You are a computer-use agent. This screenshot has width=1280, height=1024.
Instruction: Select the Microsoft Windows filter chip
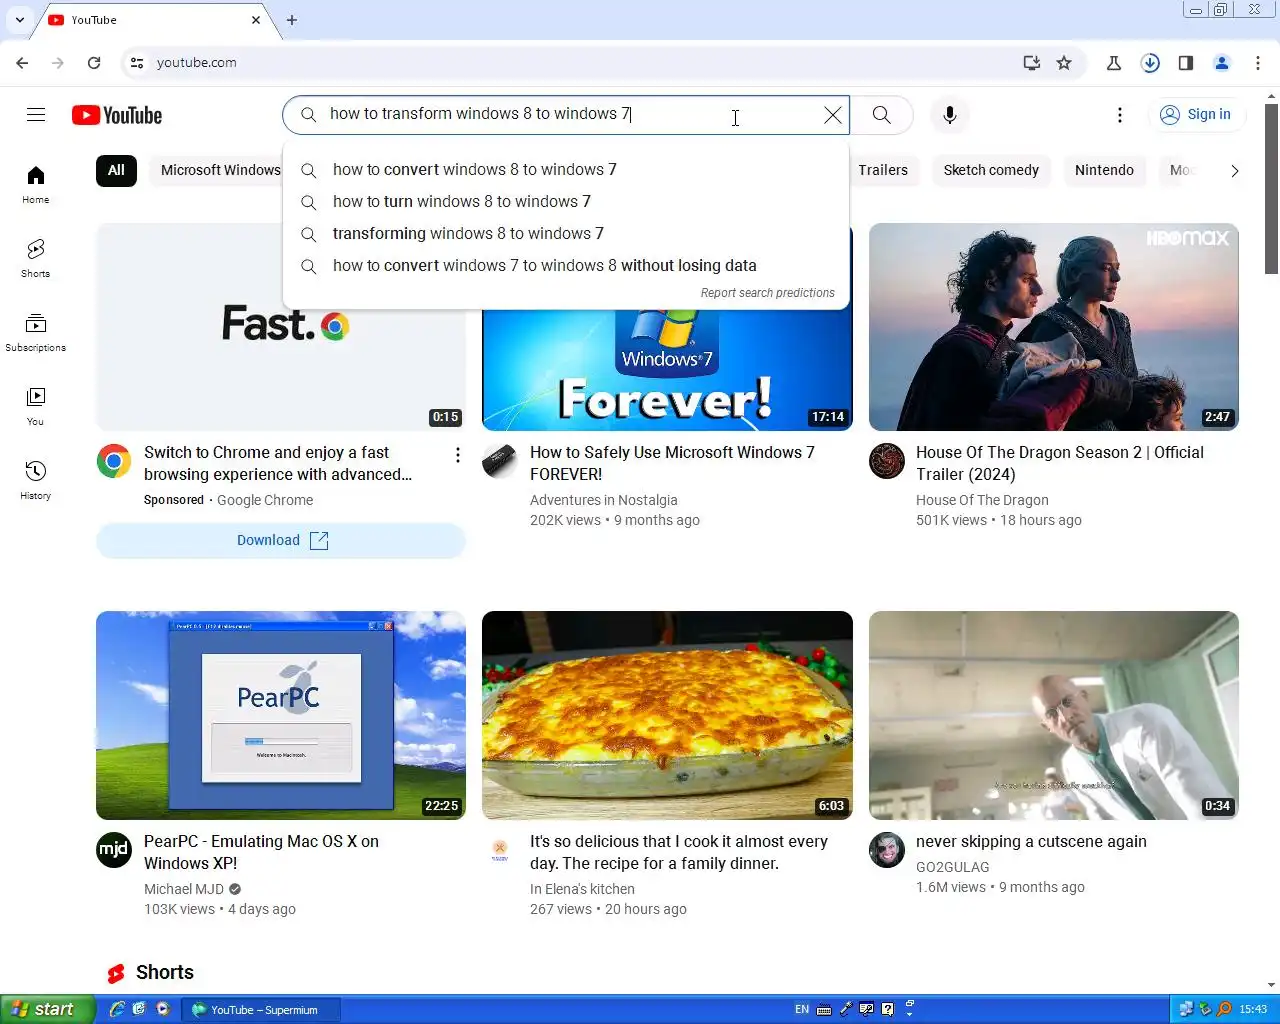[x=216, y=170]
